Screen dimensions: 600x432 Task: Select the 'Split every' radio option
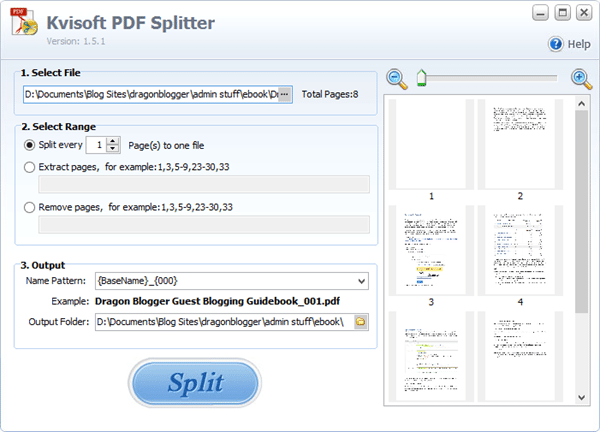pos(29,145)
